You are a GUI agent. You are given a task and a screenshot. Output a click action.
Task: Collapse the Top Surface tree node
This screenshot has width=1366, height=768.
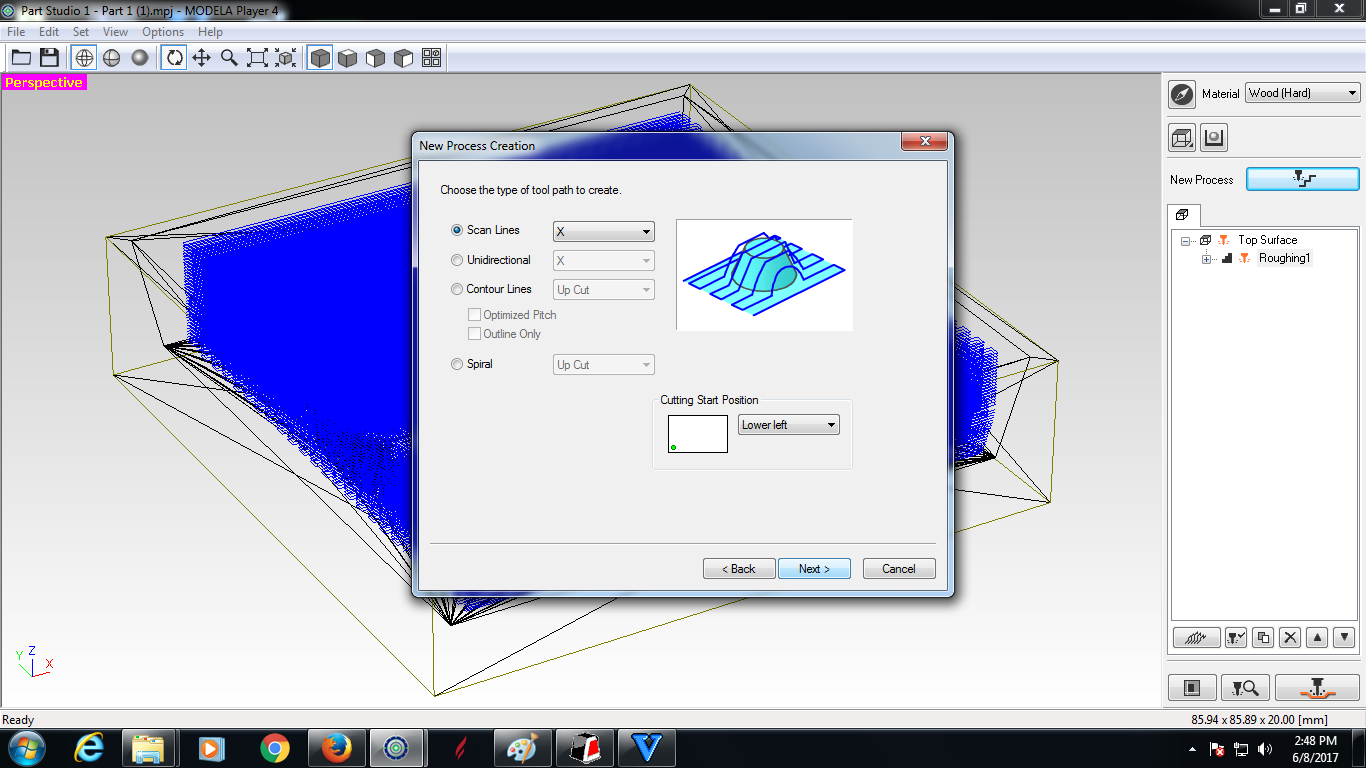1187,240
